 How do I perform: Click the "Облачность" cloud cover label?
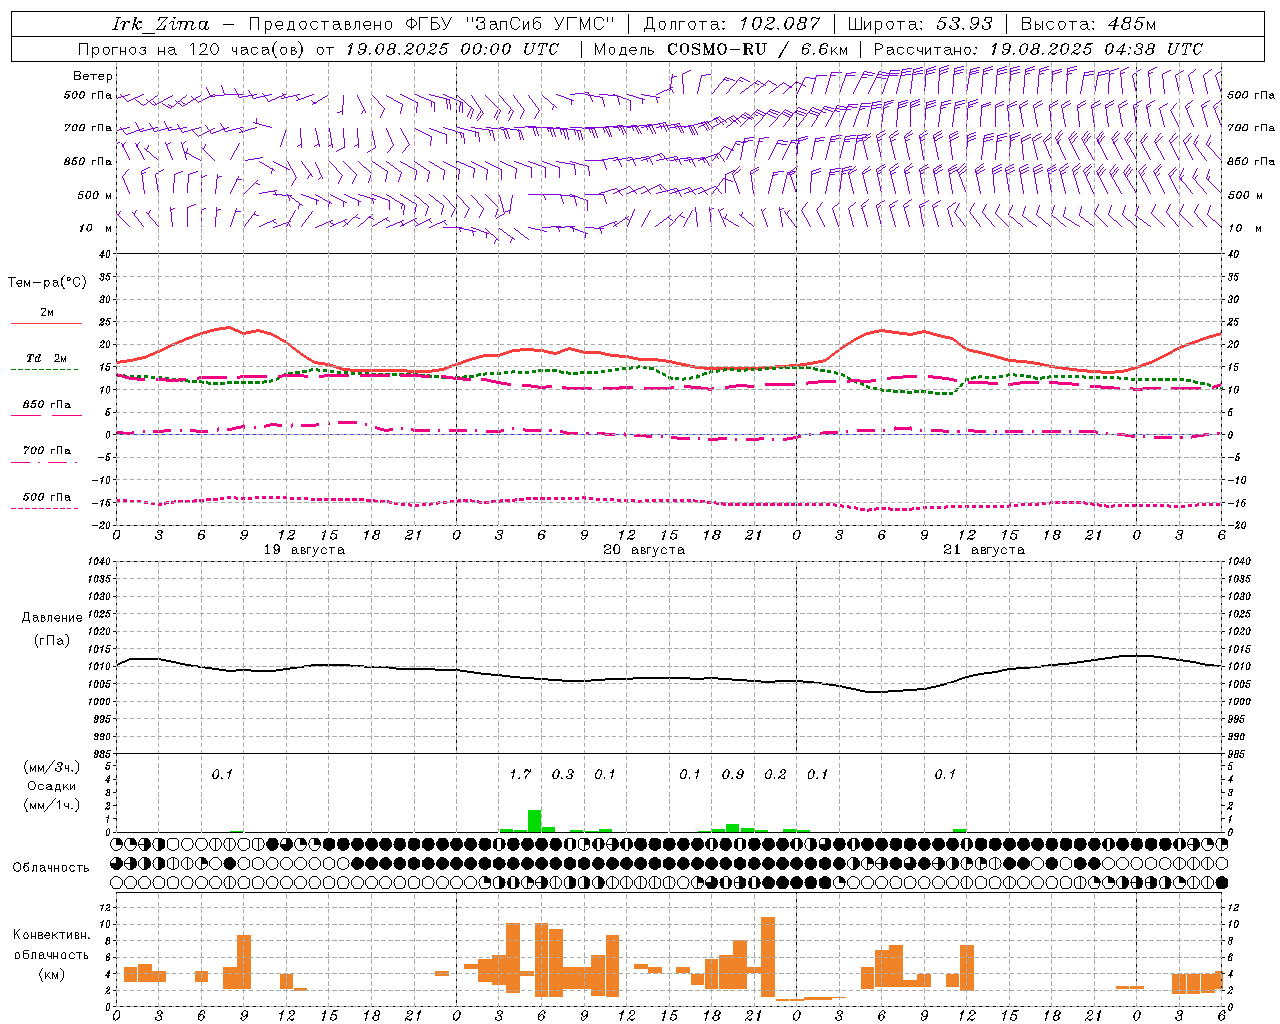pos(51,868)
